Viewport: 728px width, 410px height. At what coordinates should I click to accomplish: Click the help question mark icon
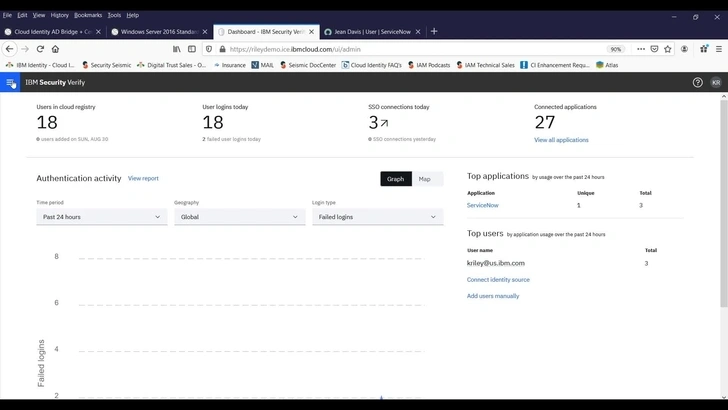[x=697, y=83]
